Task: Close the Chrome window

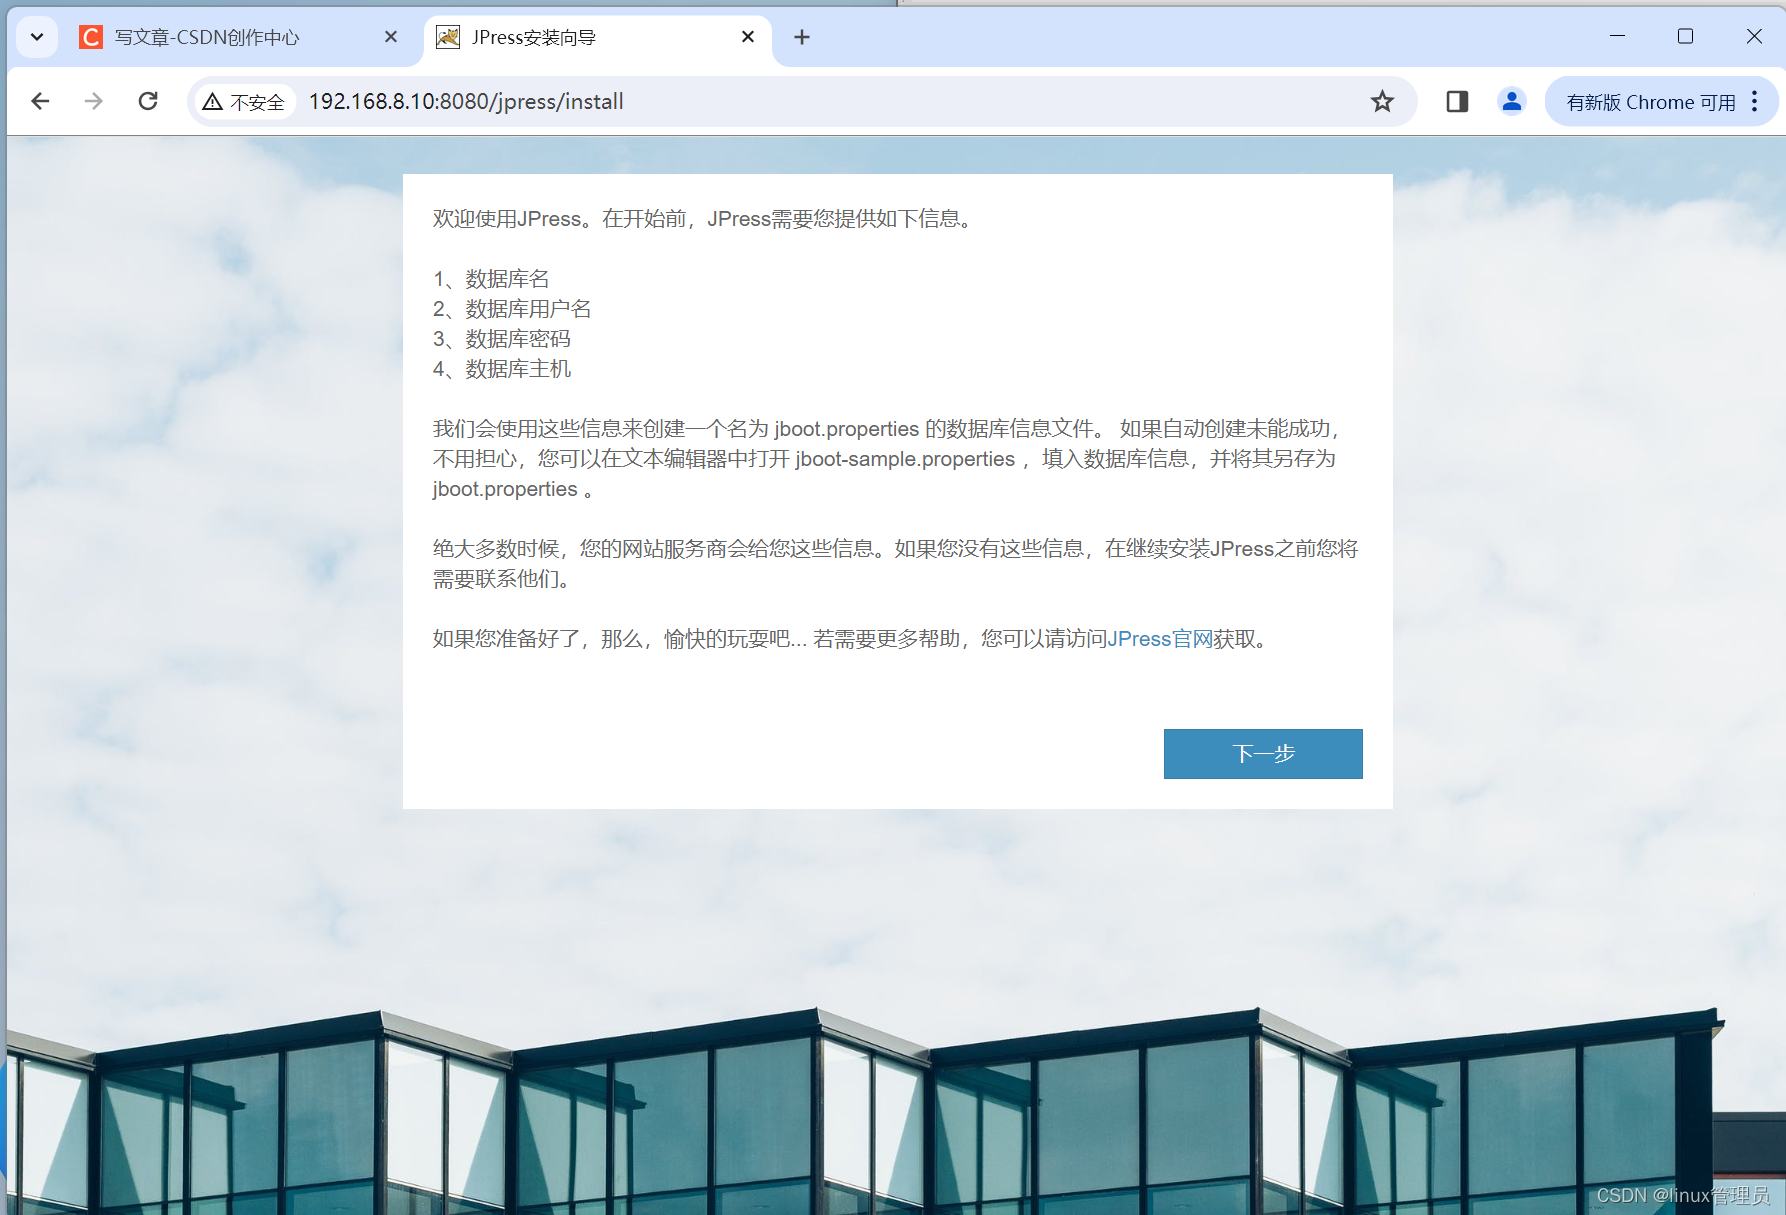Action: click(1754, 36)
